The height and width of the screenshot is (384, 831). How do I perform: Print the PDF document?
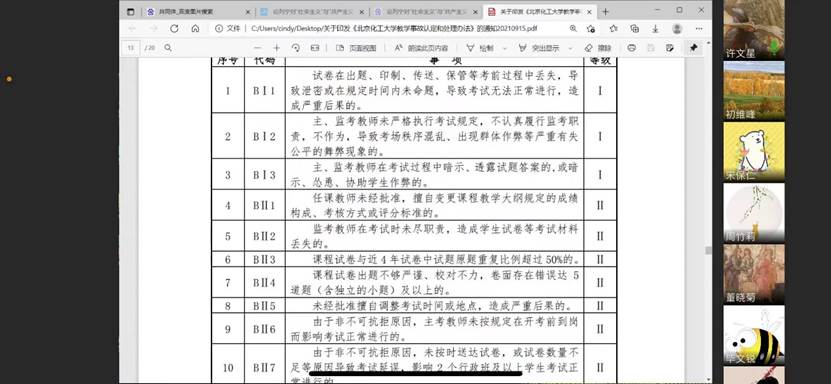pos(631,48)
